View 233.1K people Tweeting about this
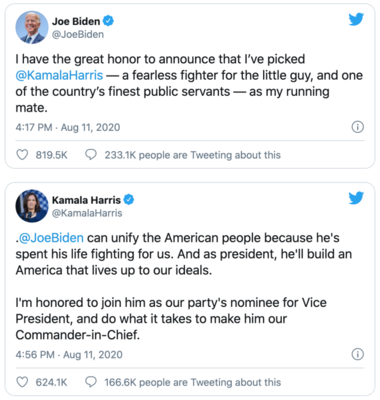This screenshot has height=400, width=380. (x=193, y=155)
